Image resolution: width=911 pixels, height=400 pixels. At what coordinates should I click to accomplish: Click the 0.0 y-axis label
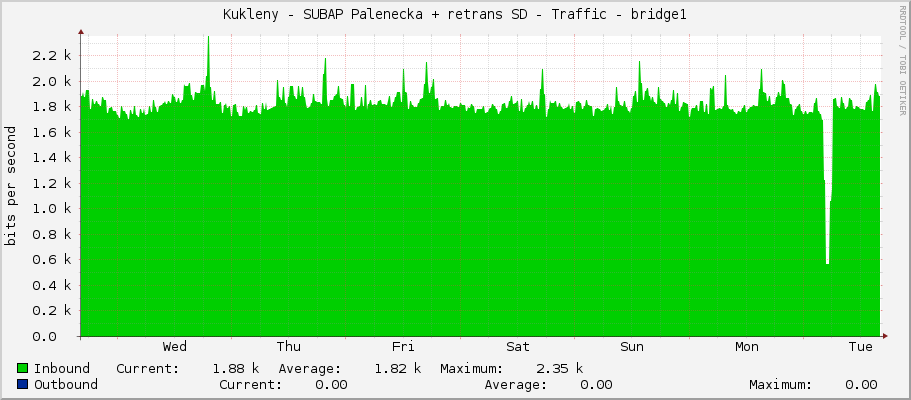point(45,337)
